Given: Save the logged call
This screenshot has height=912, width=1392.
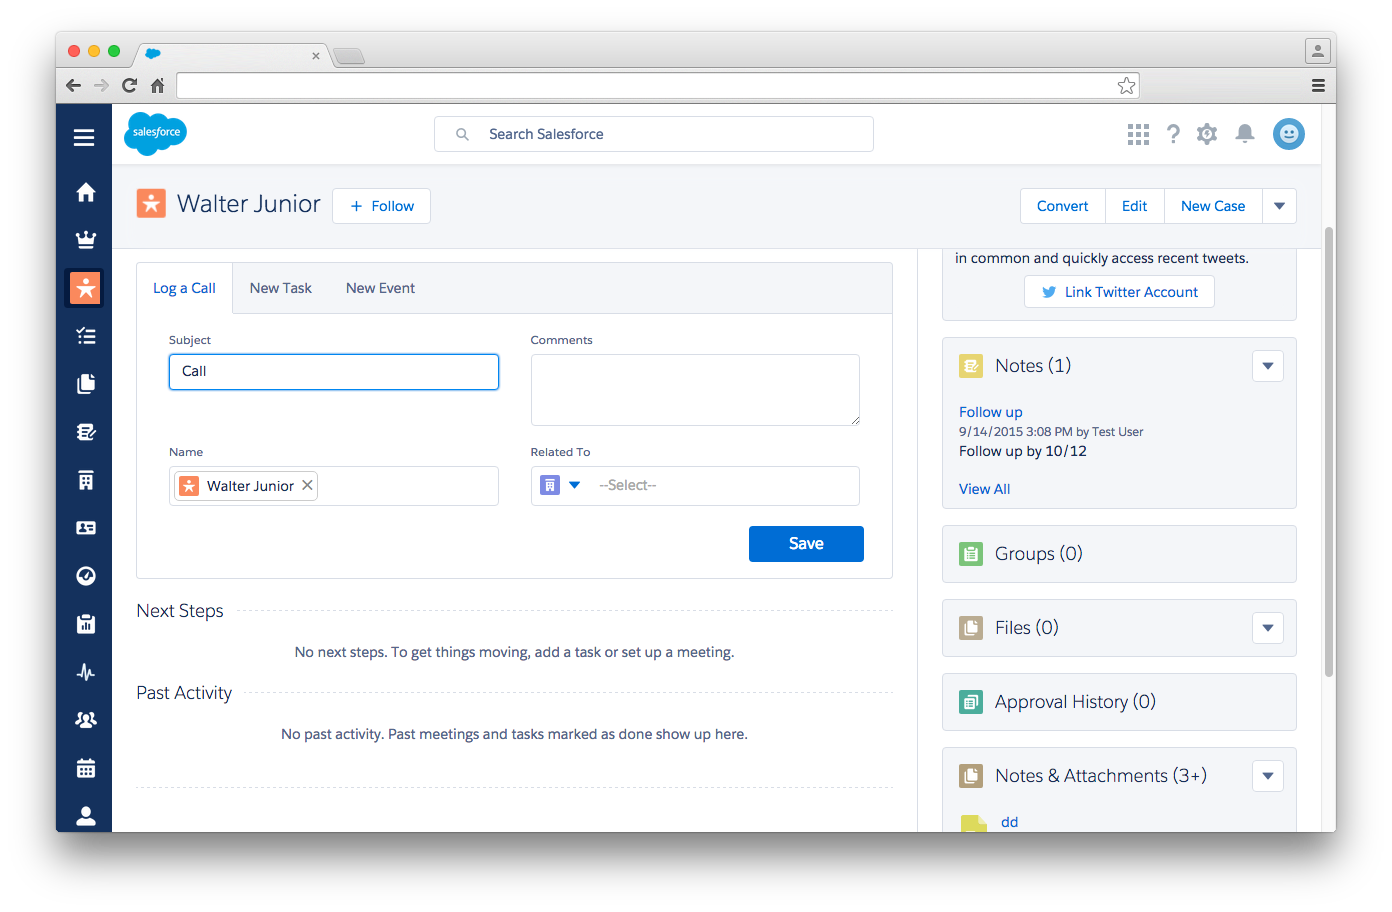Looking at the screenshot, I should click(x=806, y=544).
